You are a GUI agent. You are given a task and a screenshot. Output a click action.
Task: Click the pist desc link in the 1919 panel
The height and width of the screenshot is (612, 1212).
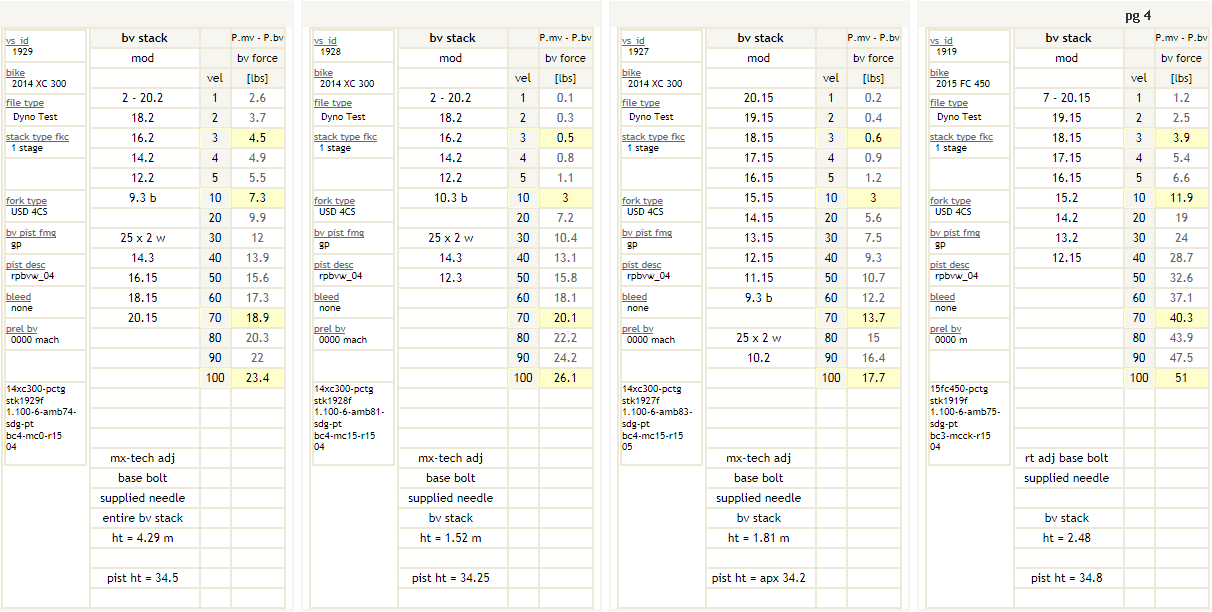pyautogui.click(x=950, y=265)
